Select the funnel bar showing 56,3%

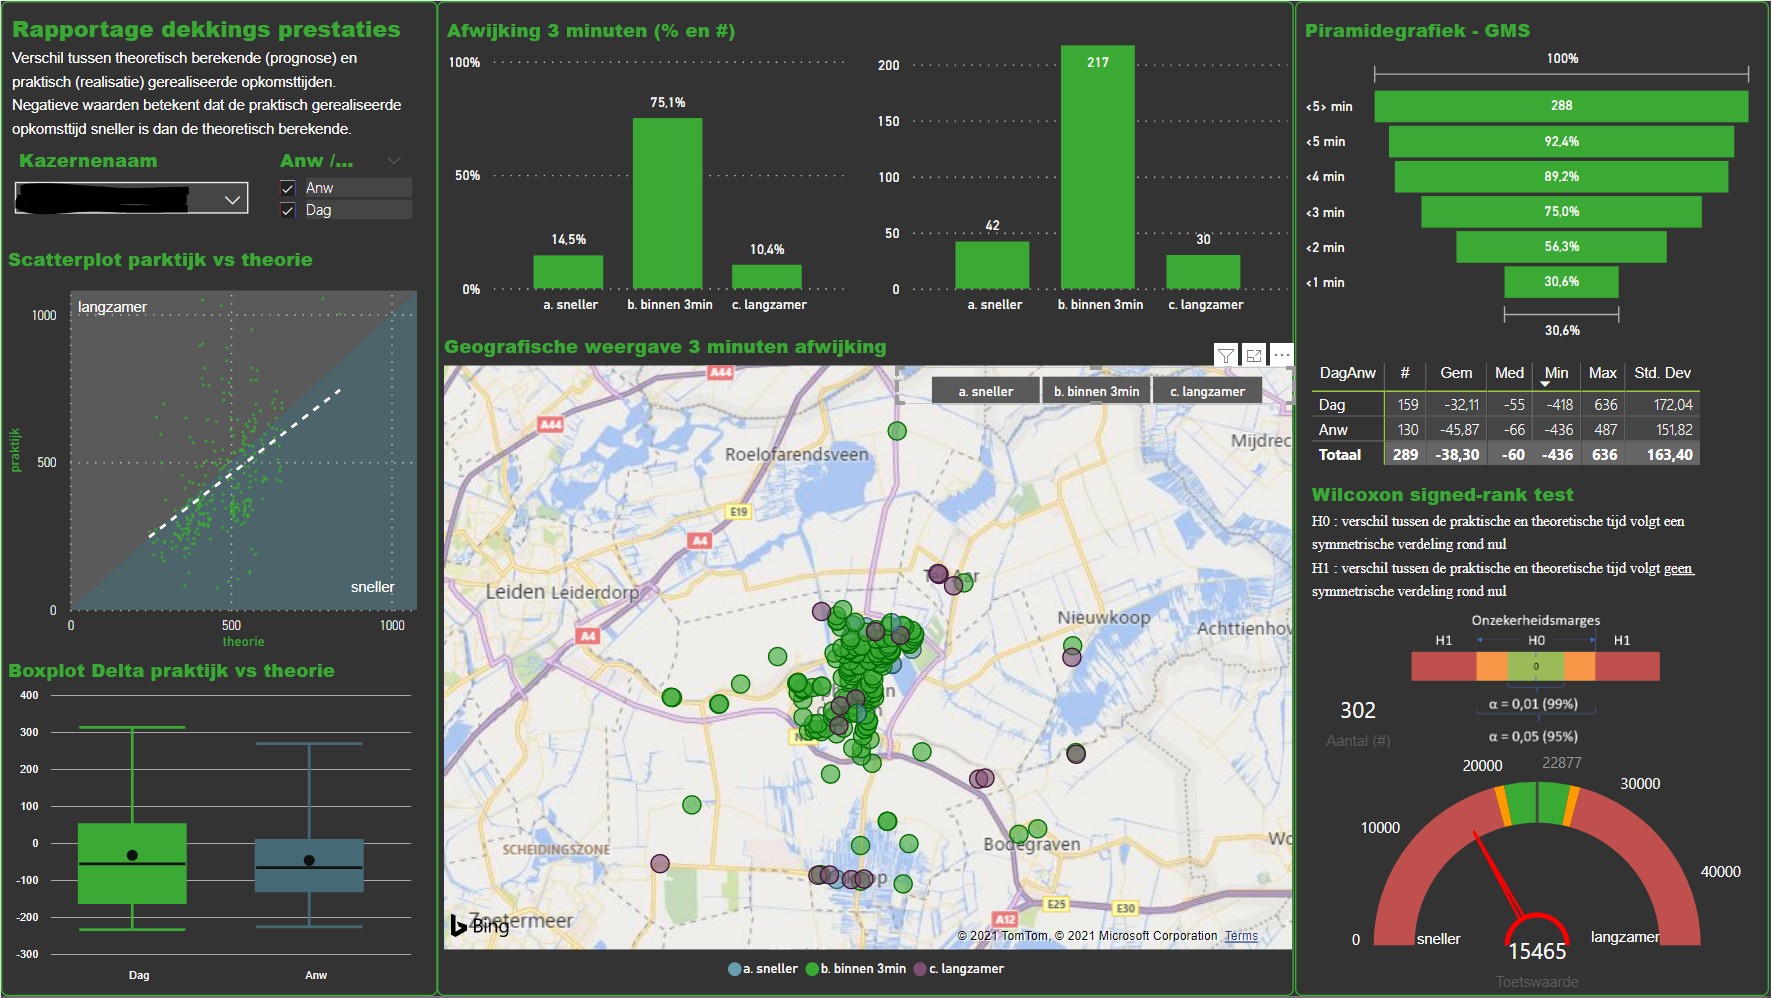1561,246
